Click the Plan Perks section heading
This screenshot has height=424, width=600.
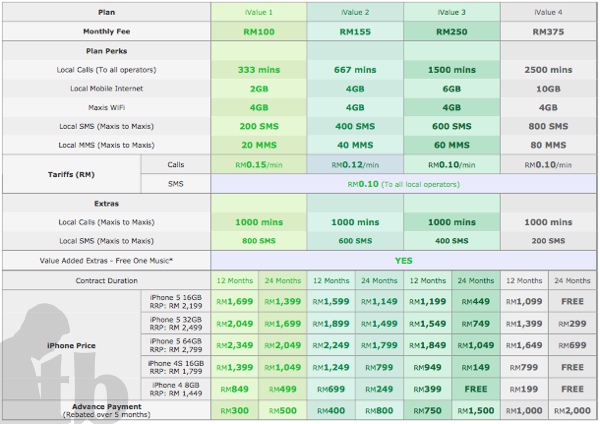tap(105, 51)
